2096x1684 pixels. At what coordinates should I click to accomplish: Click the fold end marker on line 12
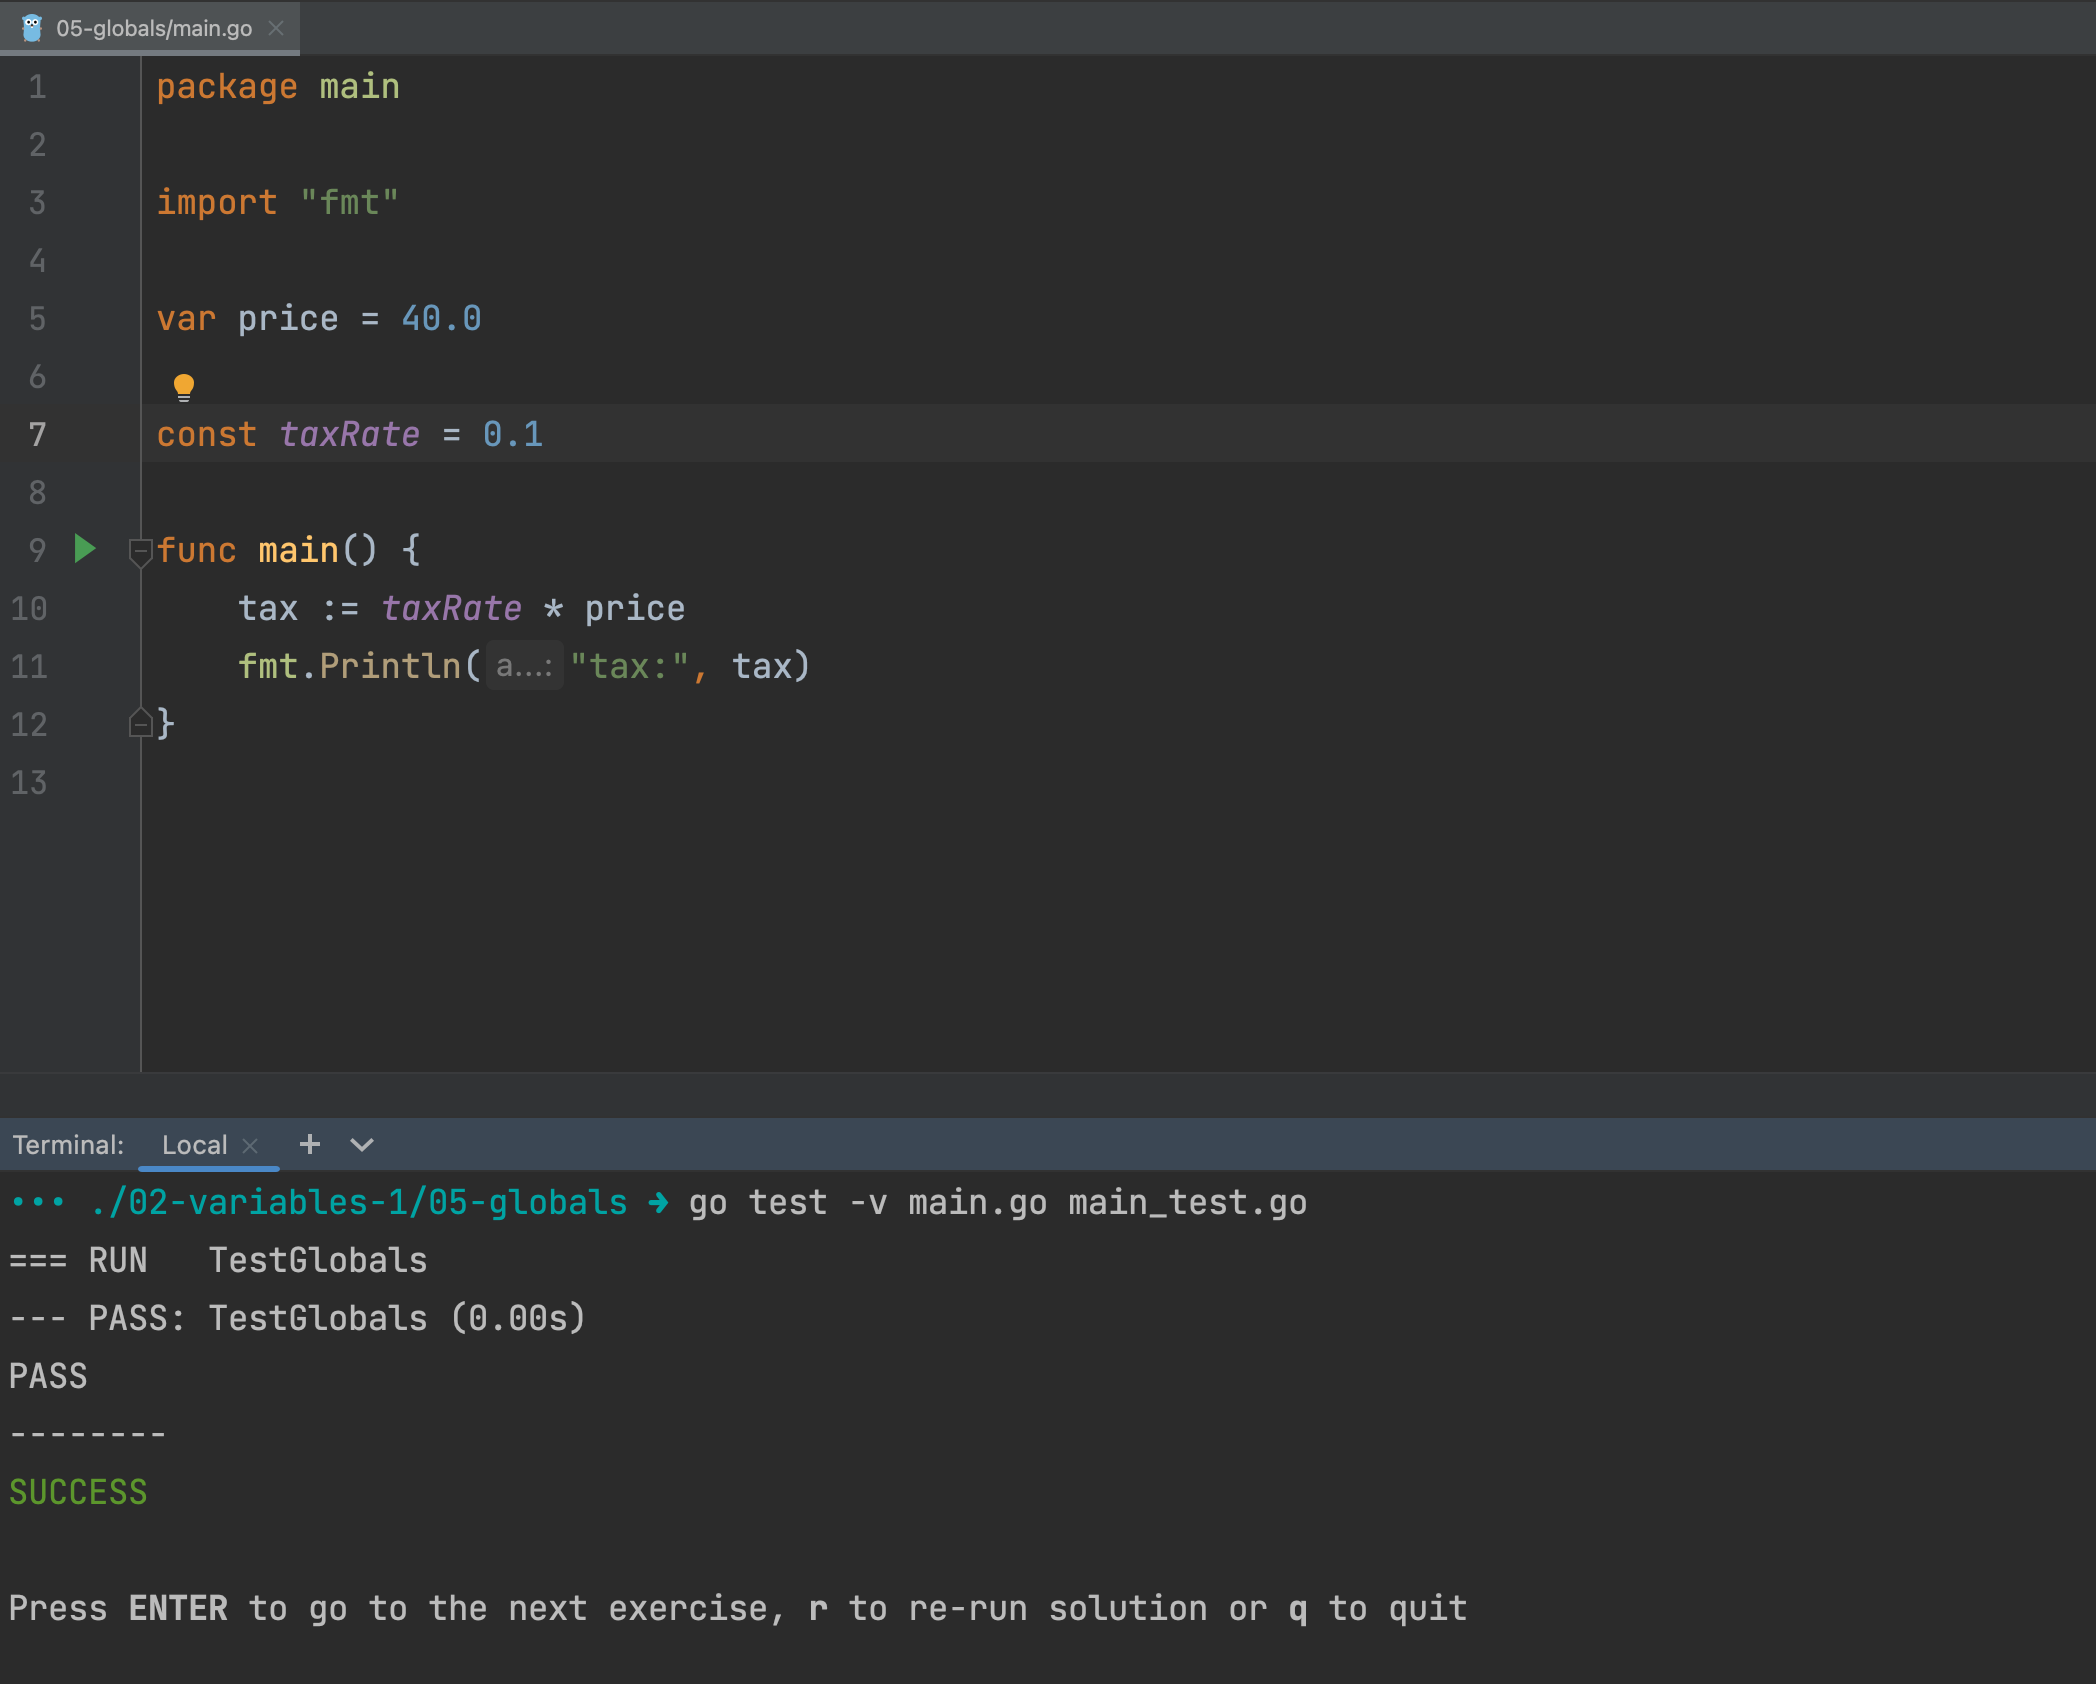click(140, 723)
